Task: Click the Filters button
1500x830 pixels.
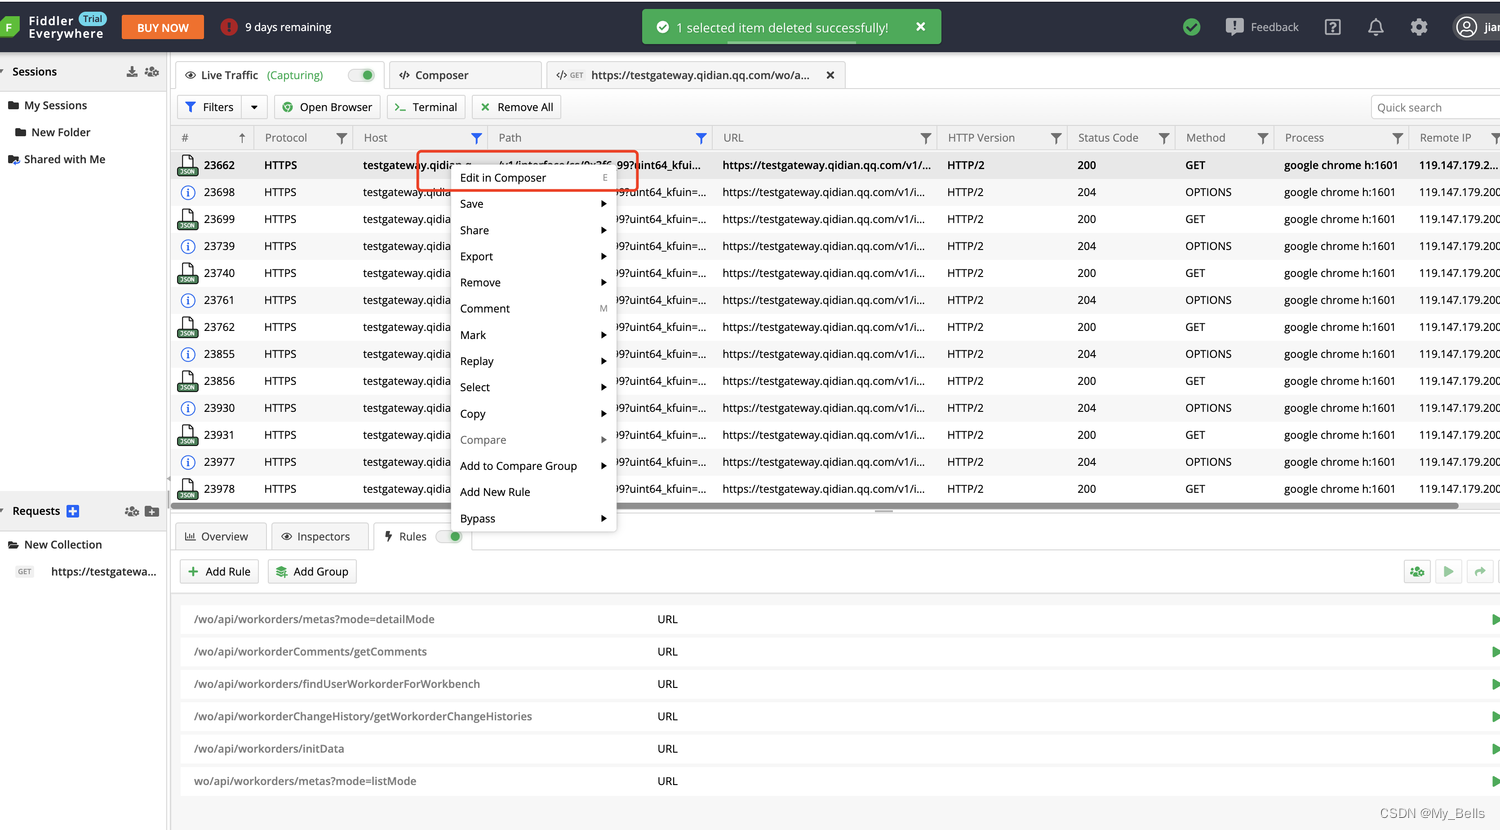Action: (210, 107)
